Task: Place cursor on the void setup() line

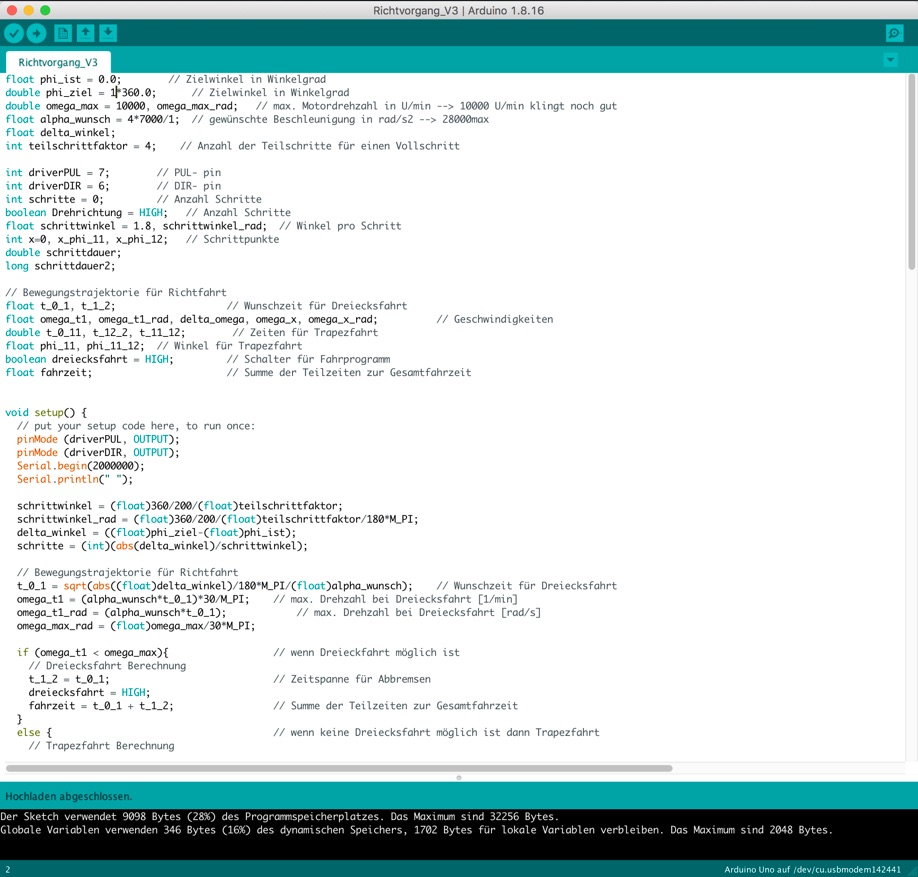Action: click(x=47, y=412)
